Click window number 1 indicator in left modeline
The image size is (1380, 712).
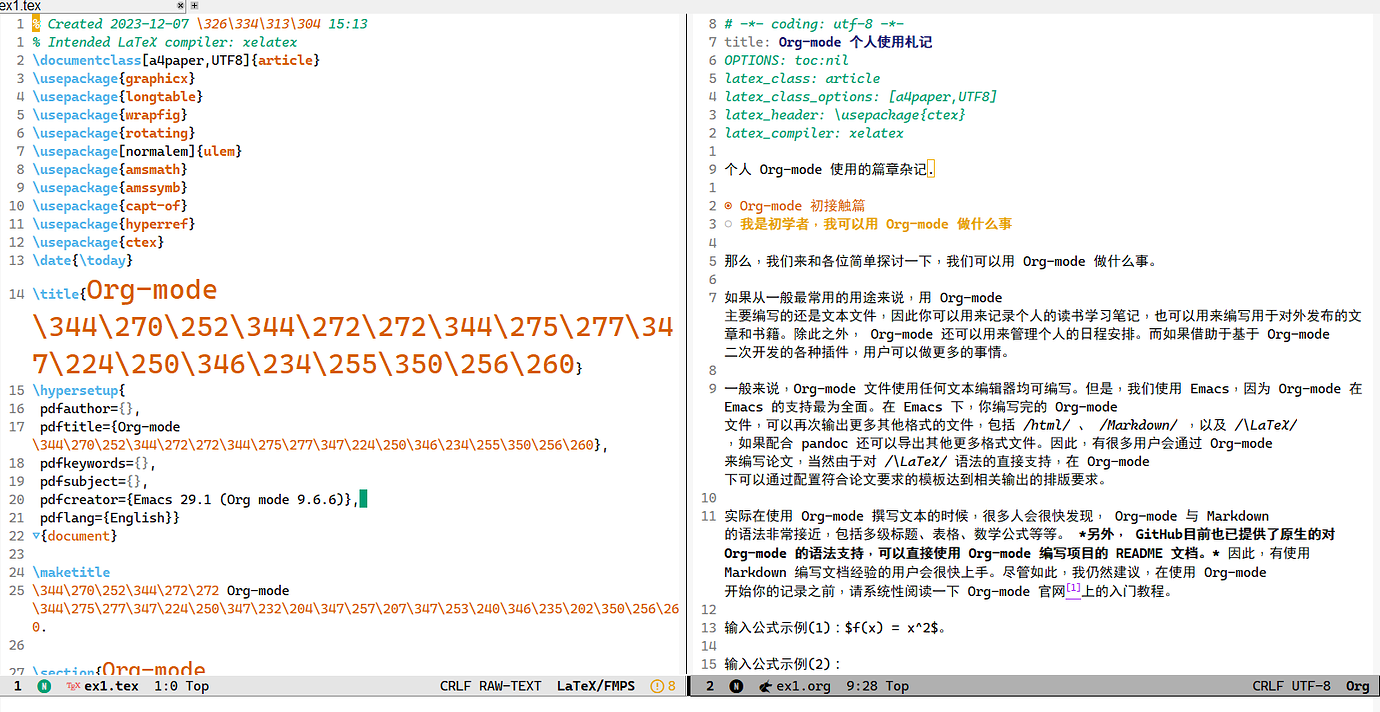coord(18,686)
